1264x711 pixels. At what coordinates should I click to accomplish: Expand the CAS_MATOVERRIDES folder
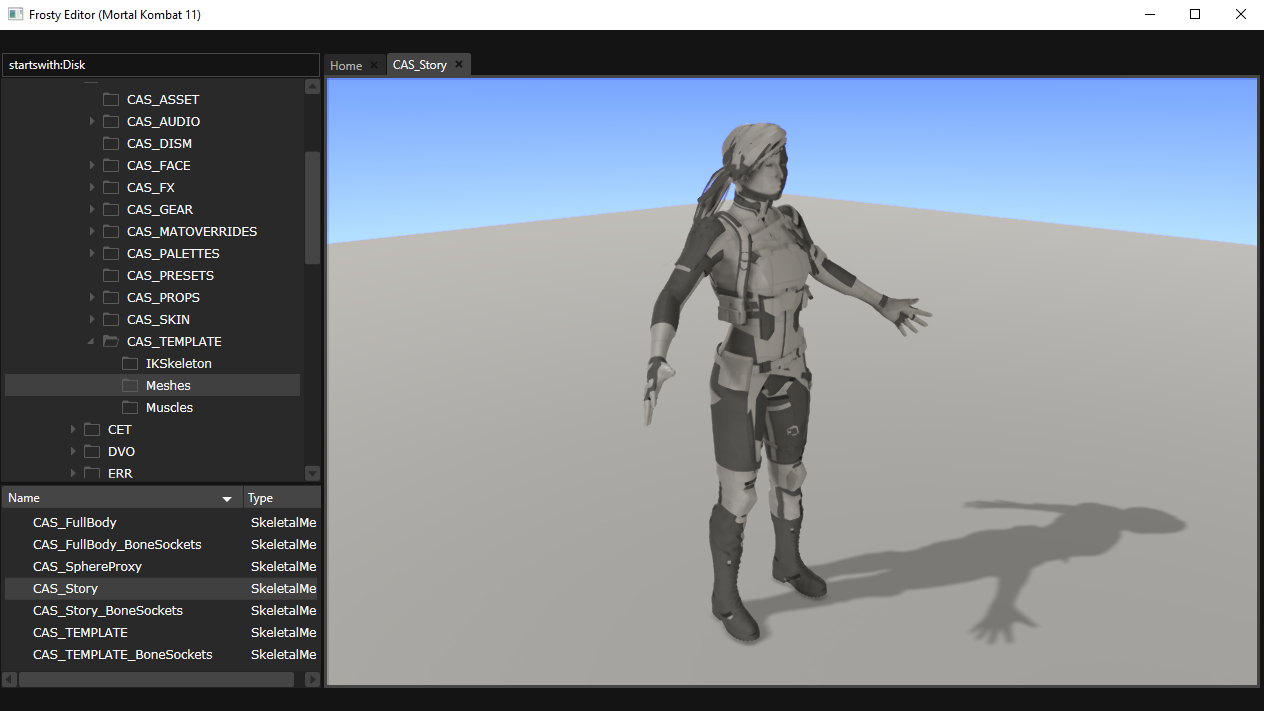pos(92,232)
